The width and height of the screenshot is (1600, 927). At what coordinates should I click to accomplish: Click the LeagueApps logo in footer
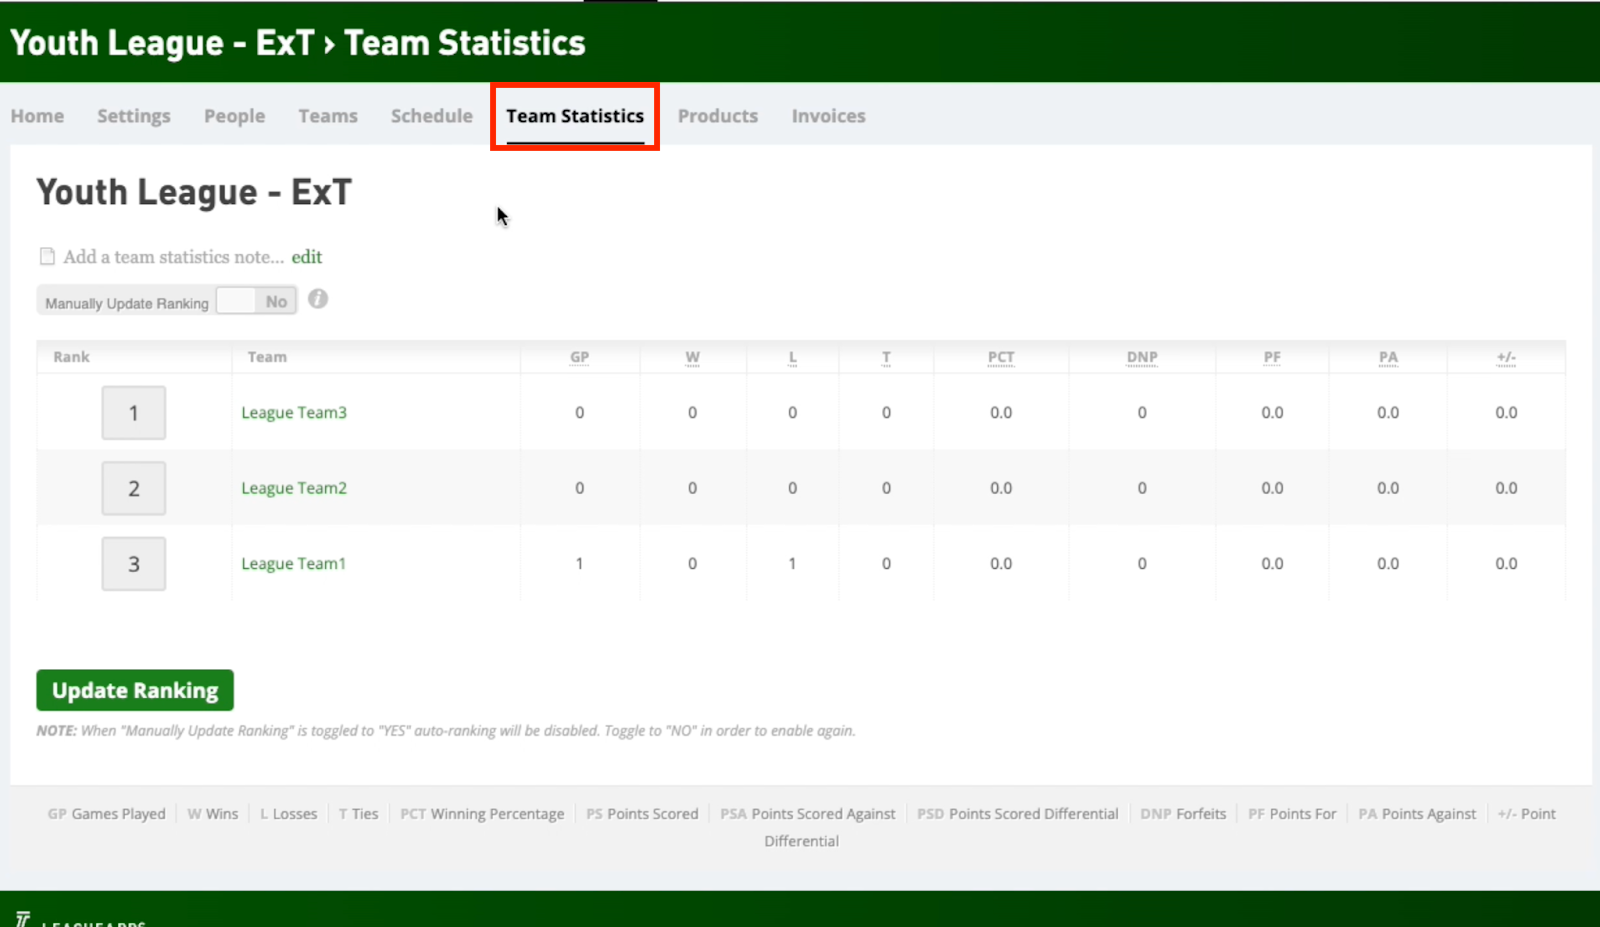79,920
